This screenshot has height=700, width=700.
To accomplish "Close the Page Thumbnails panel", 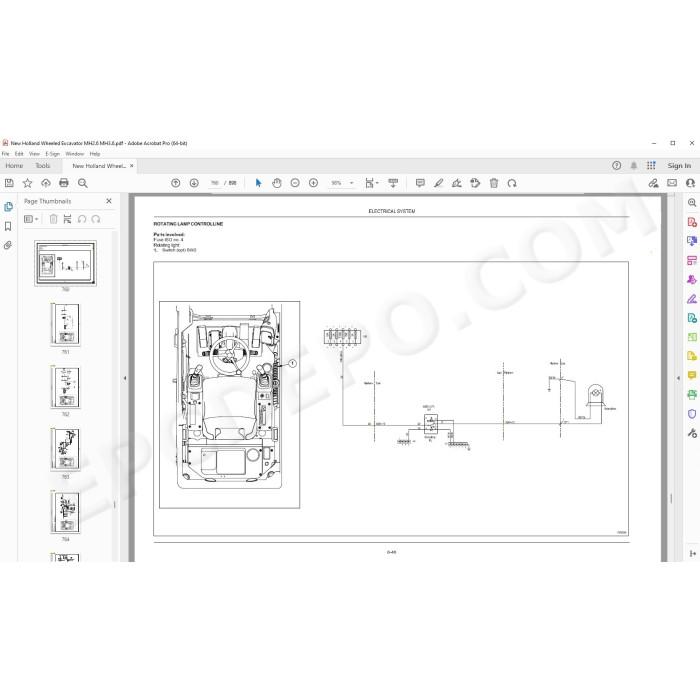I will [109, 201].
